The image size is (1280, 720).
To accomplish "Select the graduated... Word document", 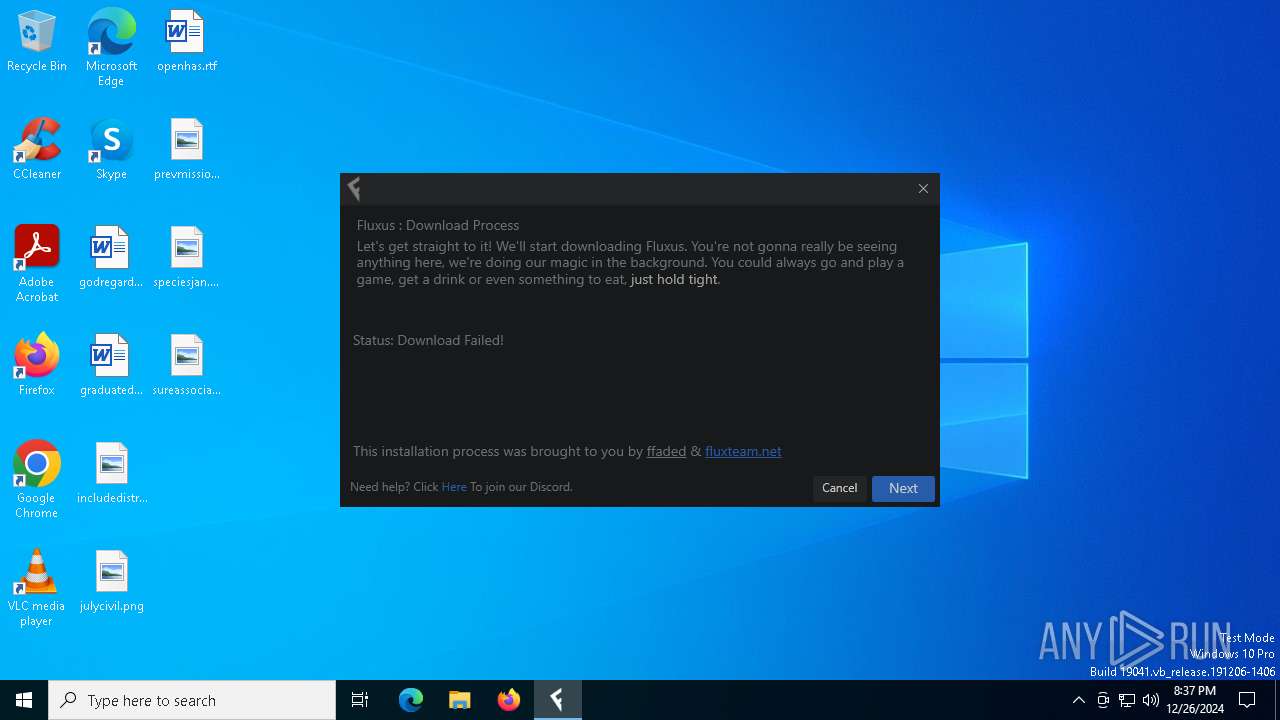I will (111, 365).
